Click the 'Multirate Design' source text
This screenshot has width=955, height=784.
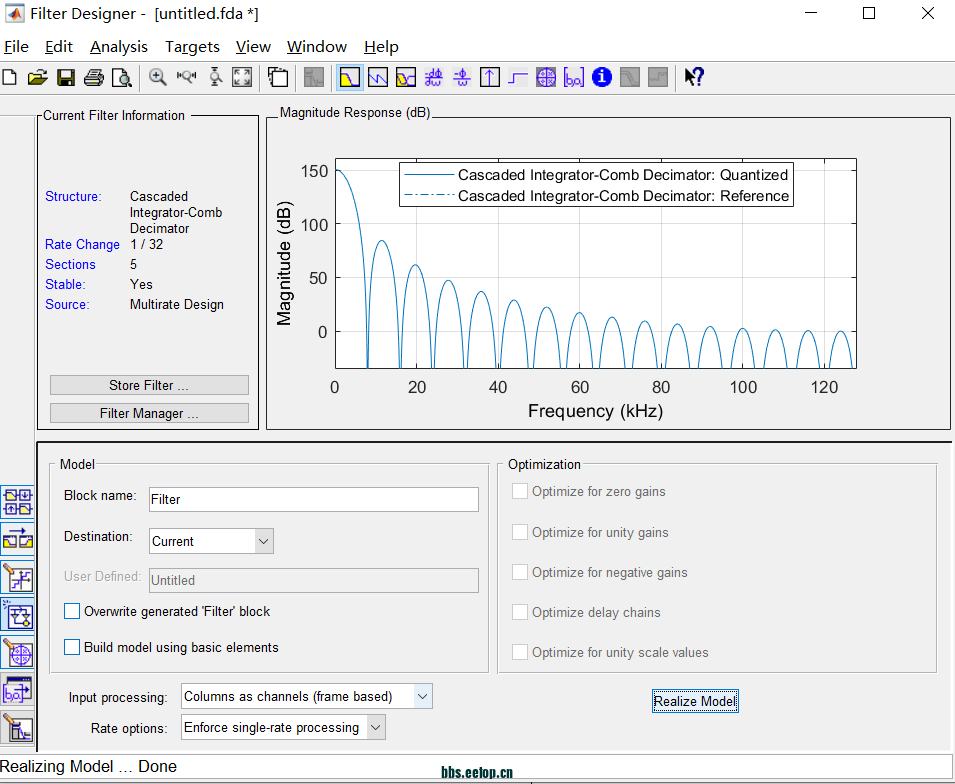tap(177, 305)
